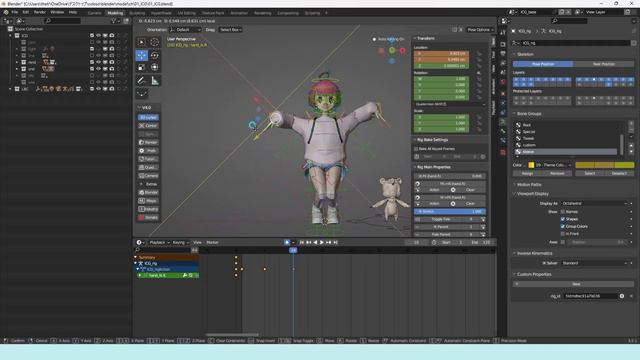The width and height of the screenshot is (640, 360).
Task: Open the IK Solver Standard dropdown
Action: [594, 263]
